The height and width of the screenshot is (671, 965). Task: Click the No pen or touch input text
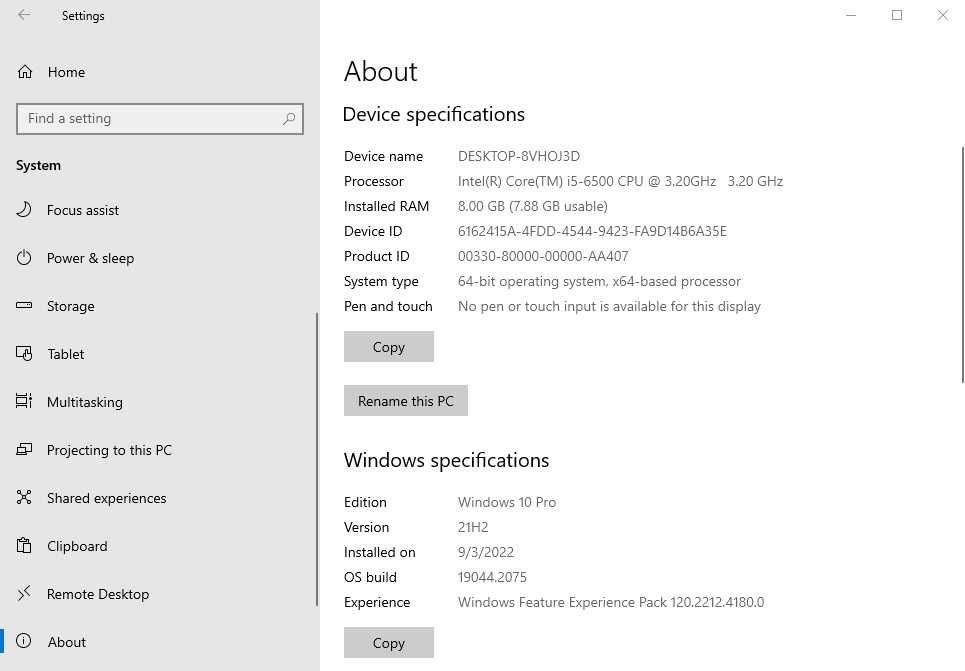click(x=609, y=307)
